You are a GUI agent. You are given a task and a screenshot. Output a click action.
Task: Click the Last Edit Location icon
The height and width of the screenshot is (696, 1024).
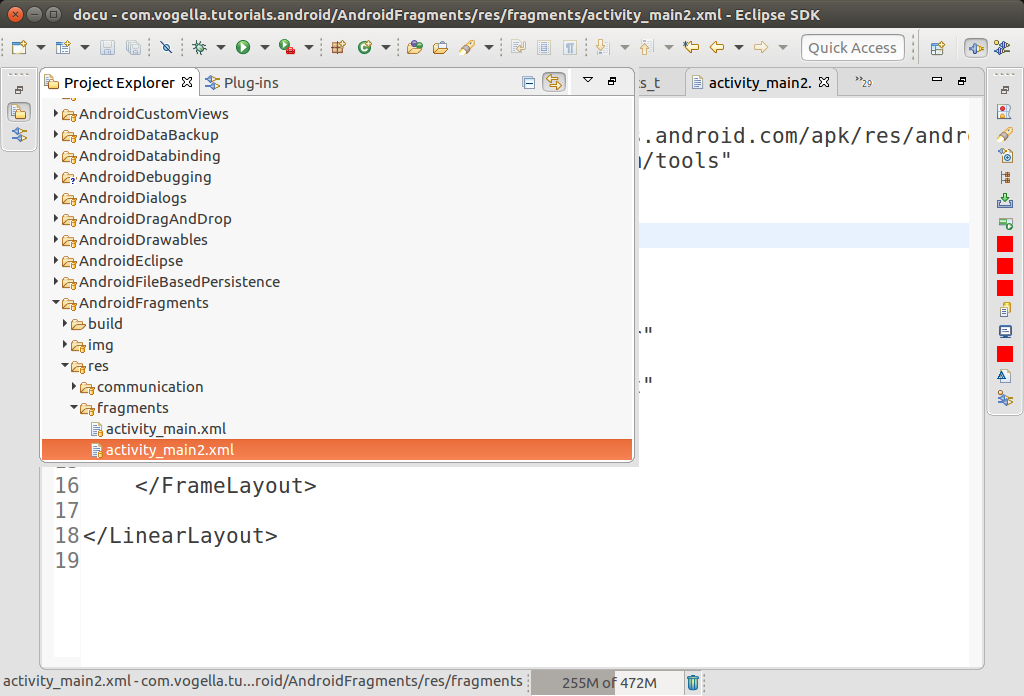pyautogui.click(x=691, y=47)
